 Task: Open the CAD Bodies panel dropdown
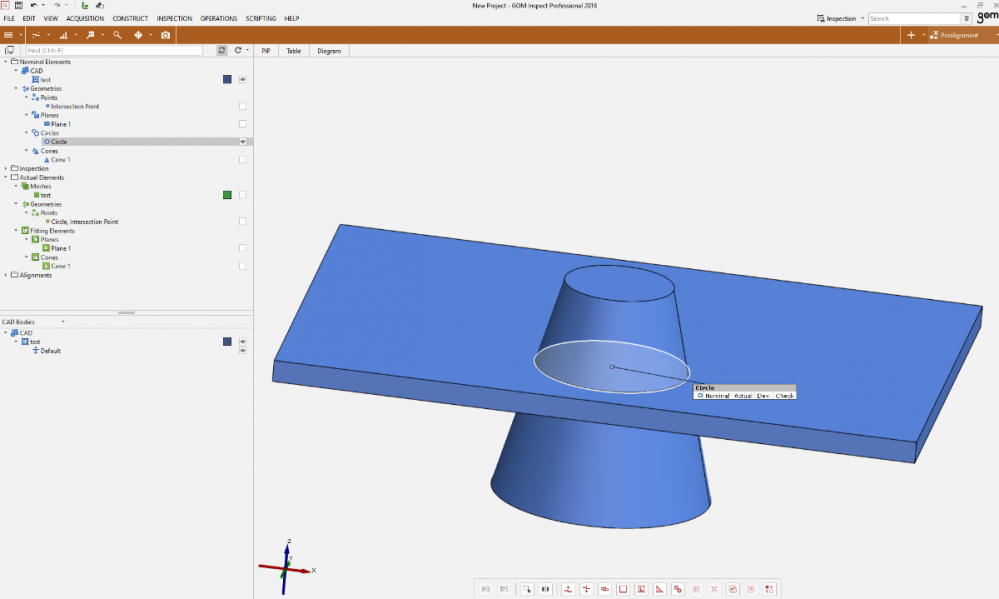pos(63,322)
